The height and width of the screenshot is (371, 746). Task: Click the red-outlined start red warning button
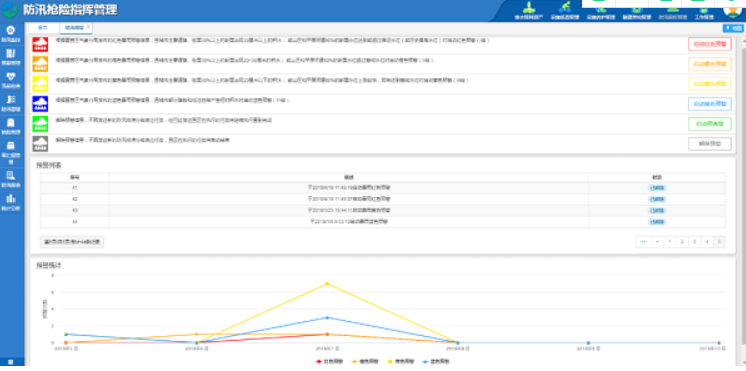click(x=709, y=44)
